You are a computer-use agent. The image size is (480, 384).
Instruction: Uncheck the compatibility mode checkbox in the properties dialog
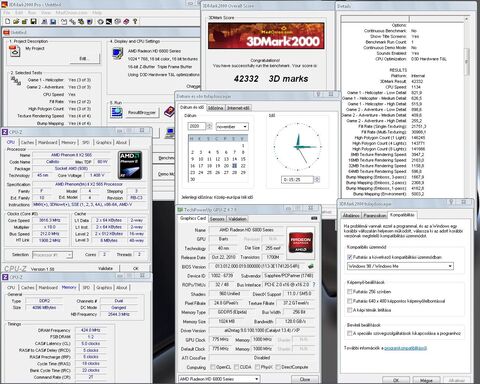pyautogui.click(x=349, y=257)
